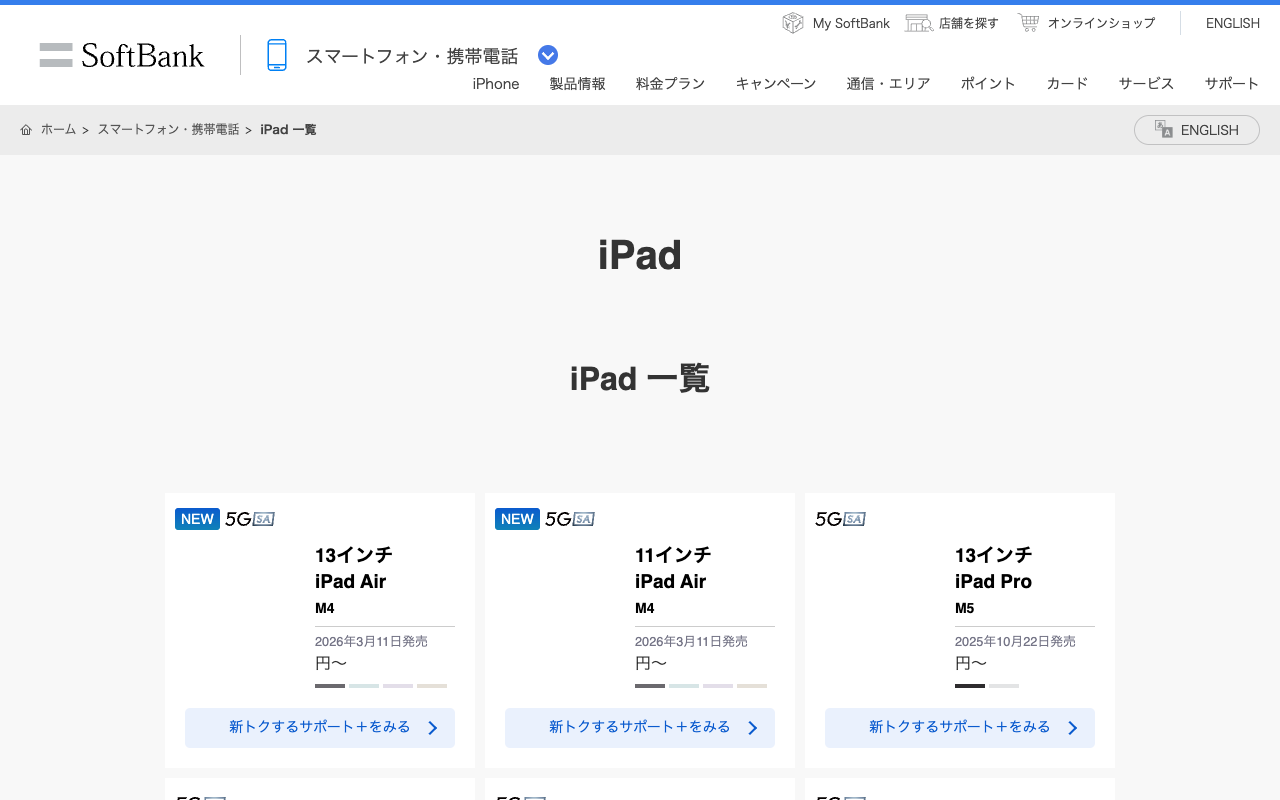Open the 店舗を探す link
The image size is (1280, 800).
point(969,23)
